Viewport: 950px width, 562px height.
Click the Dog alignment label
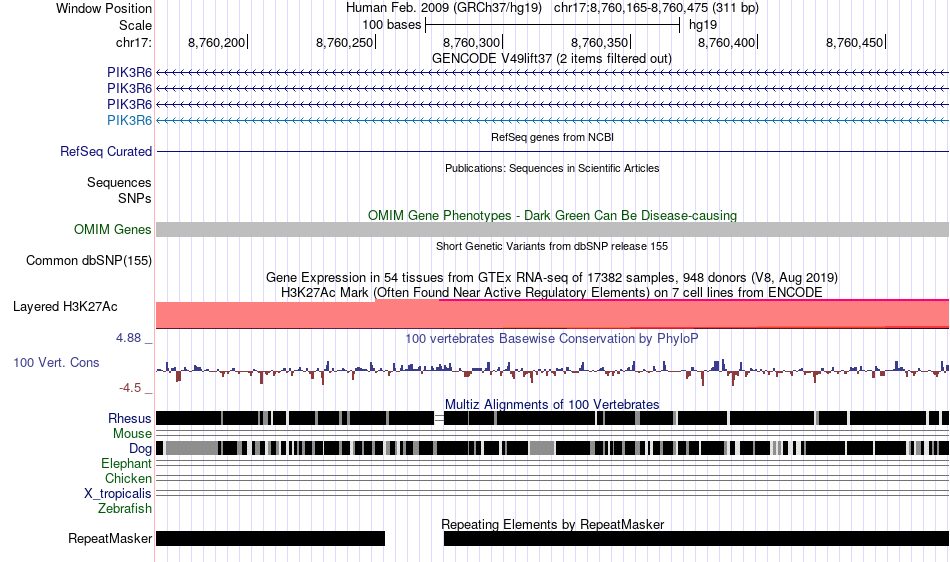140,449
